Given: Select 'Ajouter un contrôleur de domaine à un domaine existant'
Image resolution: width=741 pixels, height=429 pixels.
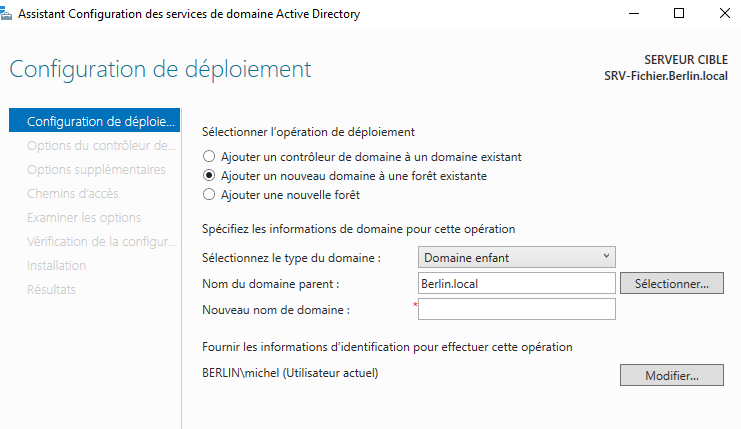Looking at the screenshot, I should 209,157.
